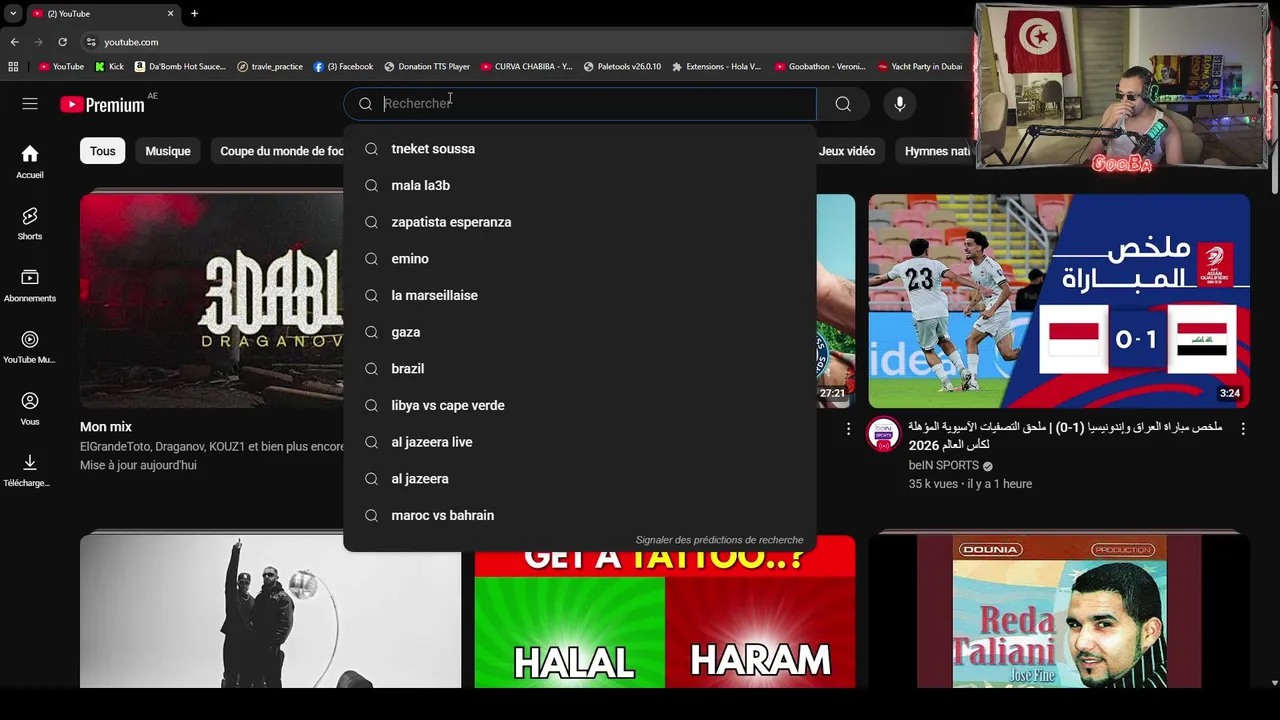Select the Musique filter chip
1280x720 pixels.
168,151
